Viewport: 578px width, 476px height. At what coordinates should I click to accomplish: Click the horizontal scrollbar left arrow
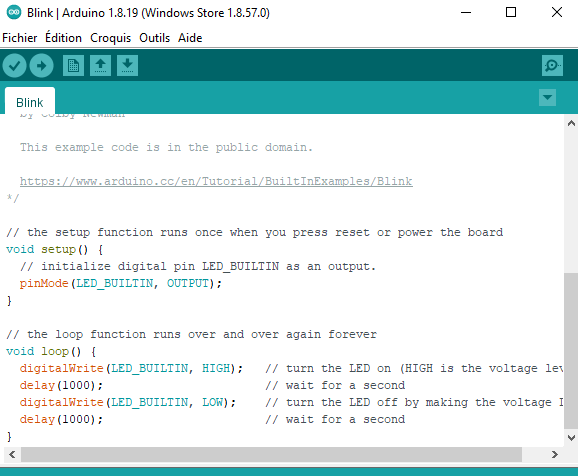point(12,454)
